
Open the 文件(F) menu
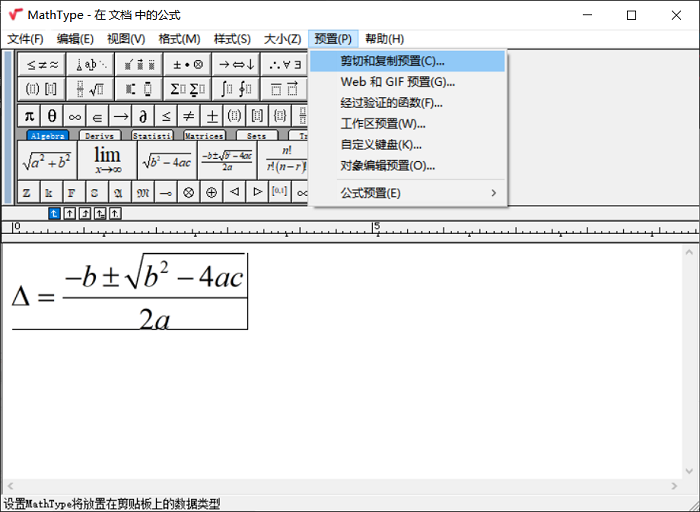(25, 39)
